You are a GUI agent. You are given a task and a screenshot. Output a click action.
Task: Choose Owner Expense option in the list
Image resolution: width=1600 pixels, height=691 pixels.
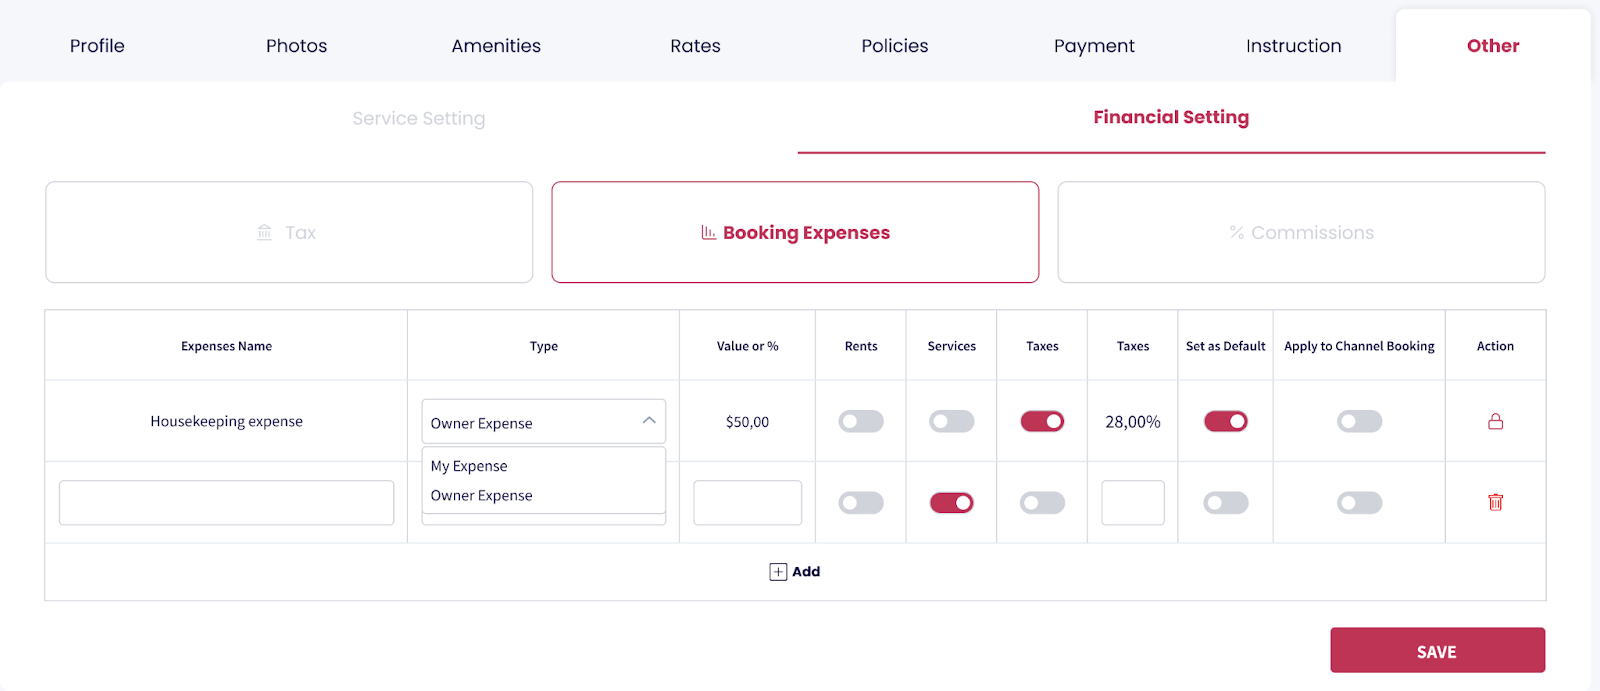pos(481,496)
